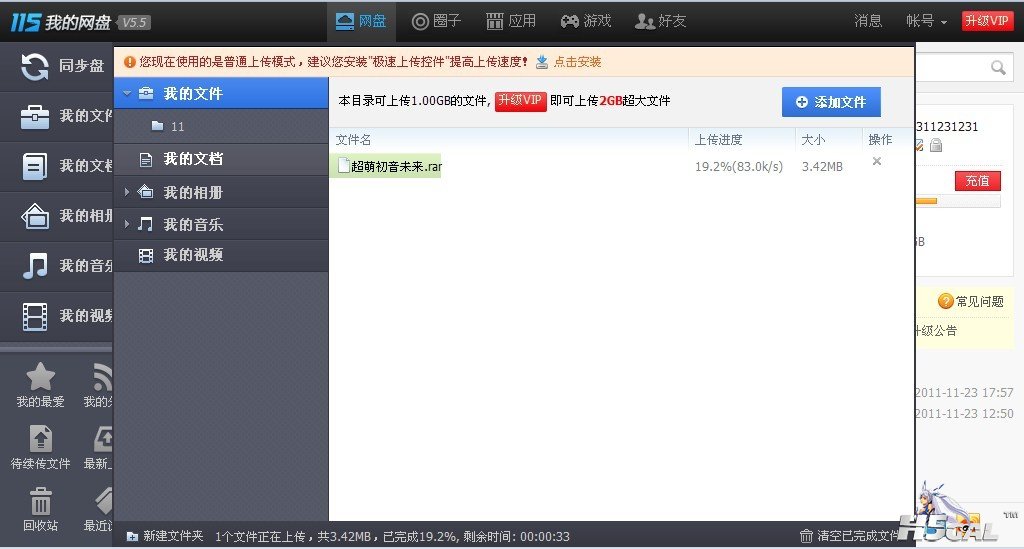Open the 帐号 account dropdown

coord(926,21)
